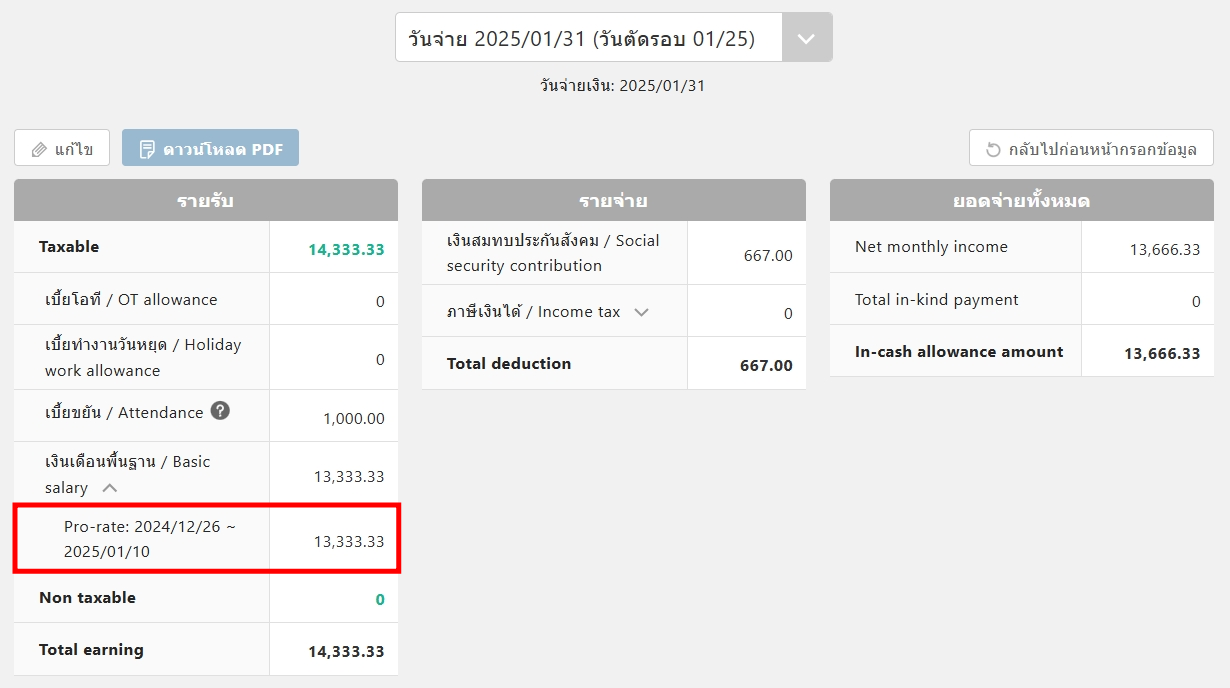This screenshot has width=1230, height=688.
Task: Click the OT allowance row label
Action: point(131,299)
